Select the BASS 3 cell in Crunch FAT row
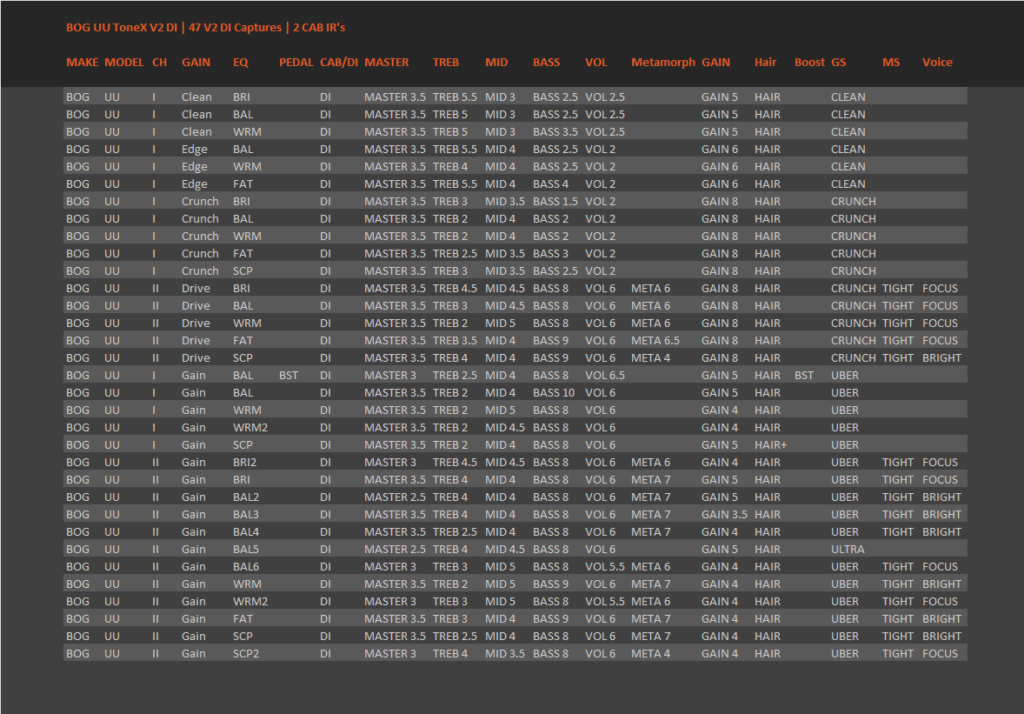Screen dimensions: 1024x714 pyautogui.click(x=551, y=253)
